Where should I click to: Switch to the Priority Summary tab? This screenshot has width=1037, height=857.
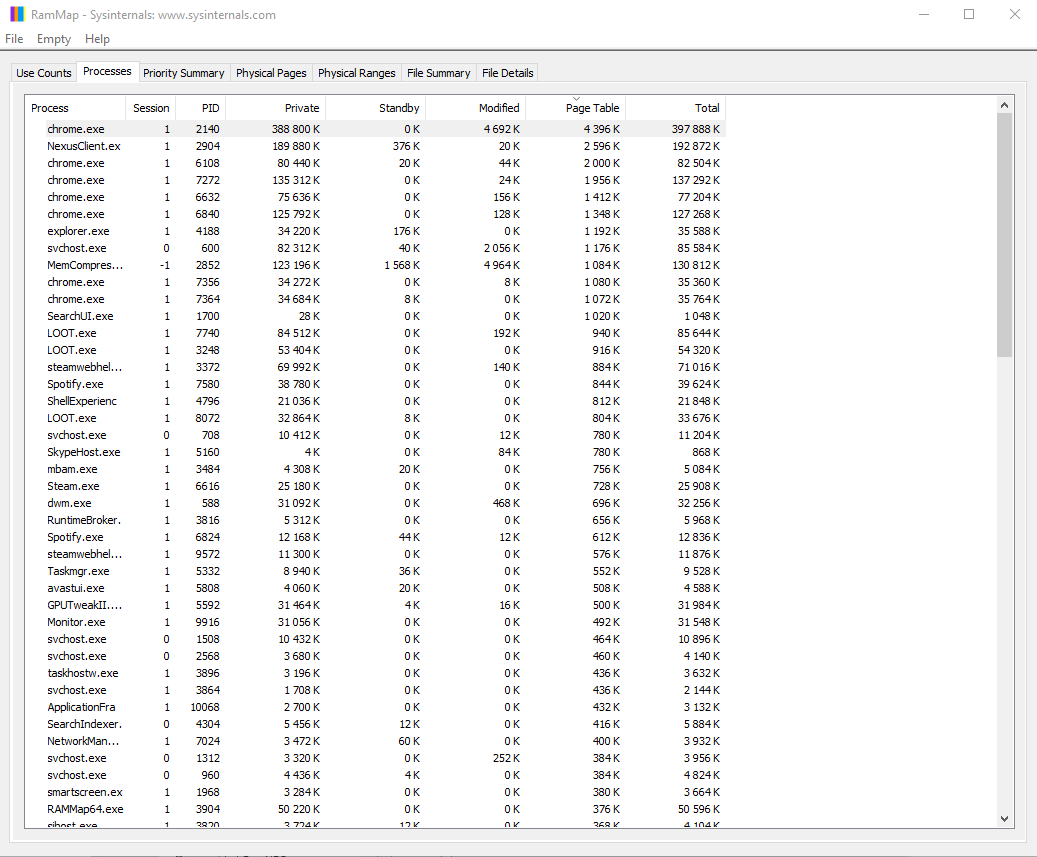pos(183,73)
